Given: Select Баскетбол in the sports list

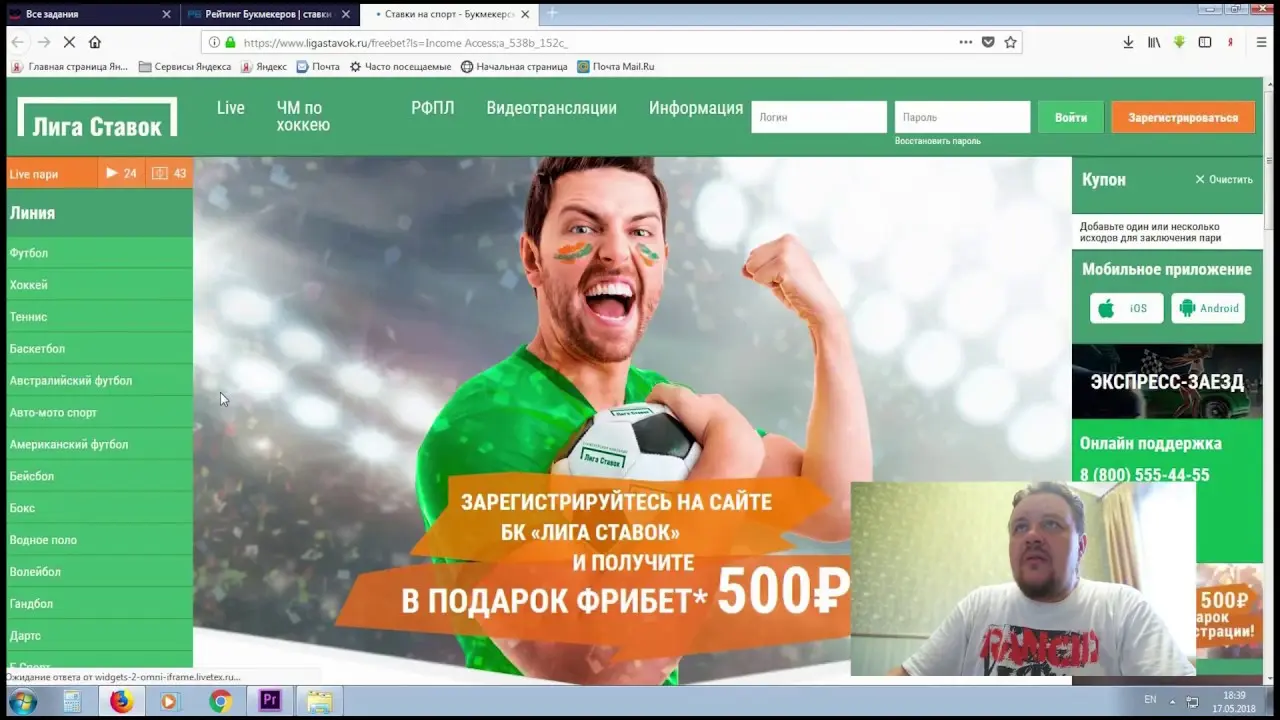Looking at the screenshot, I should point(100,349).
